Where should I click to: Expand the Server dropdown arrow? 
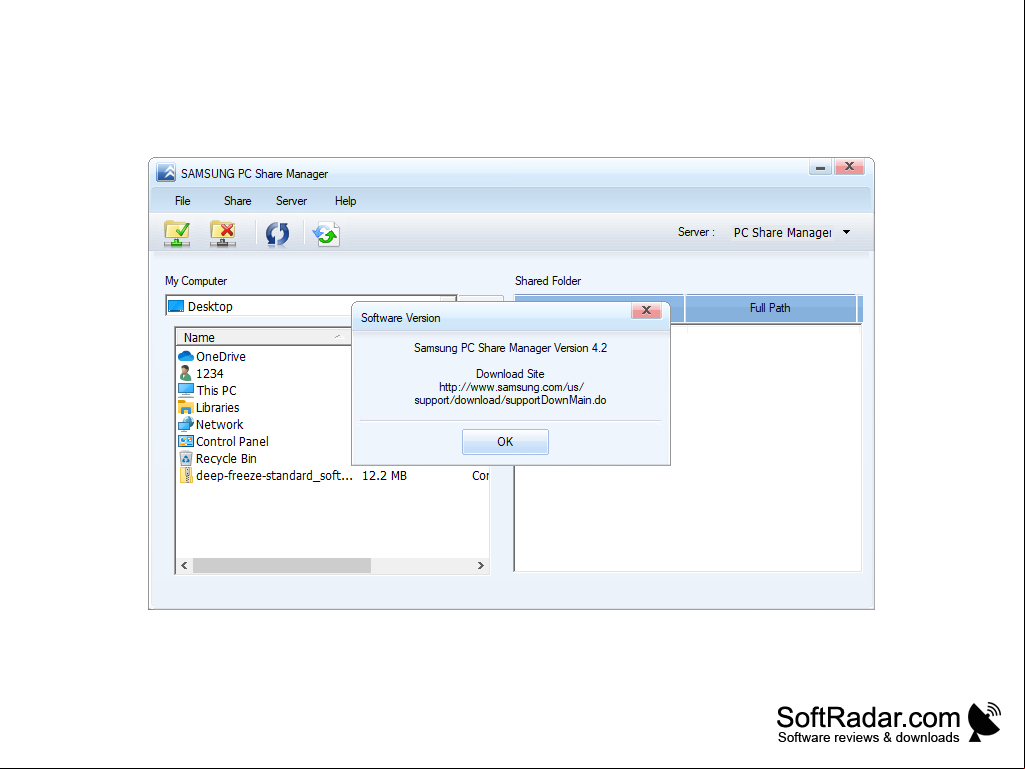point(847,232)
